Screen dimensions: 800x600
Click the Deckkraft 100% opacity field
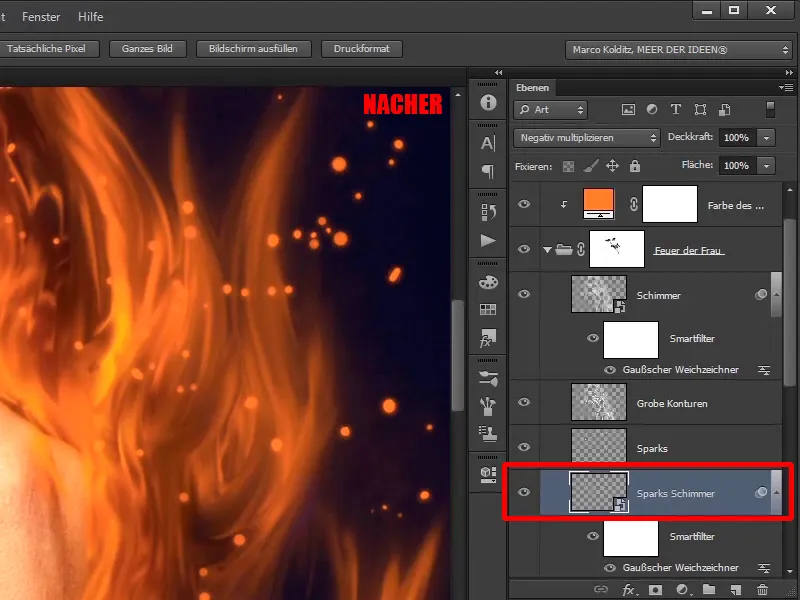point(737,138)
